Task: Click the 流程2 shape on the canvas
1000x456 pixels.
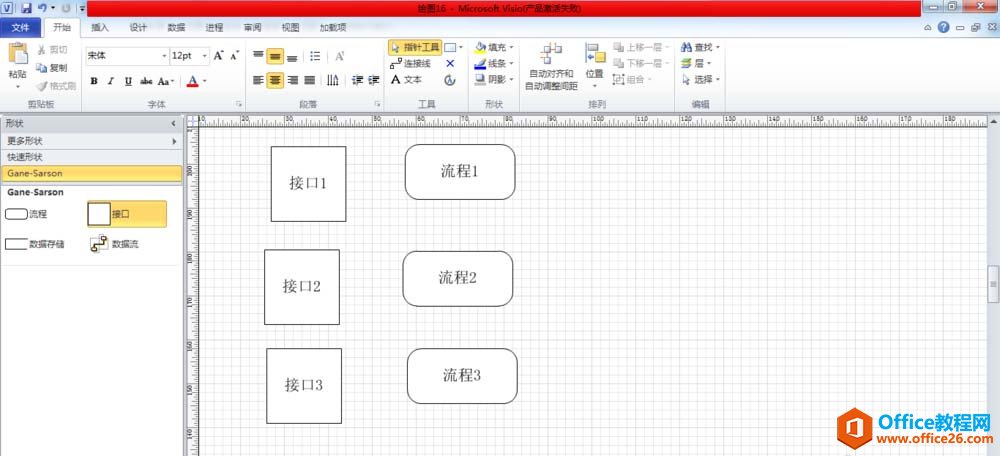Action: 458,278
